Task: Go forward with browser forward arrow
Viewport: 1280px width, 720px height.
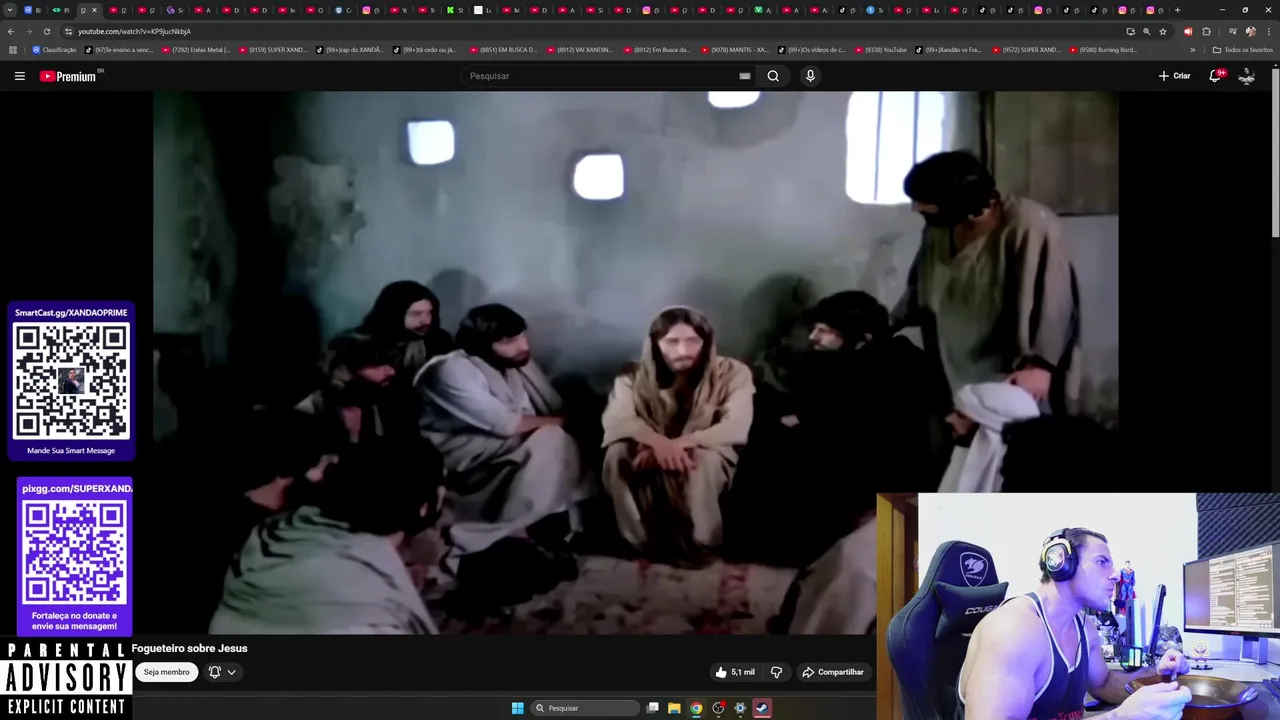Action: point(28,31)
